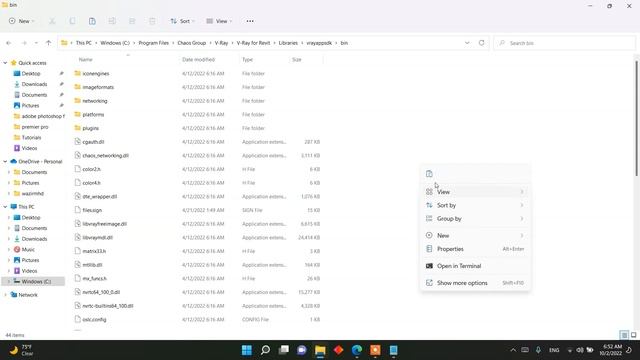Viewport: 640px width, 360px height.
Task: Choose Properties from context menu
Action: pos(475,249)
